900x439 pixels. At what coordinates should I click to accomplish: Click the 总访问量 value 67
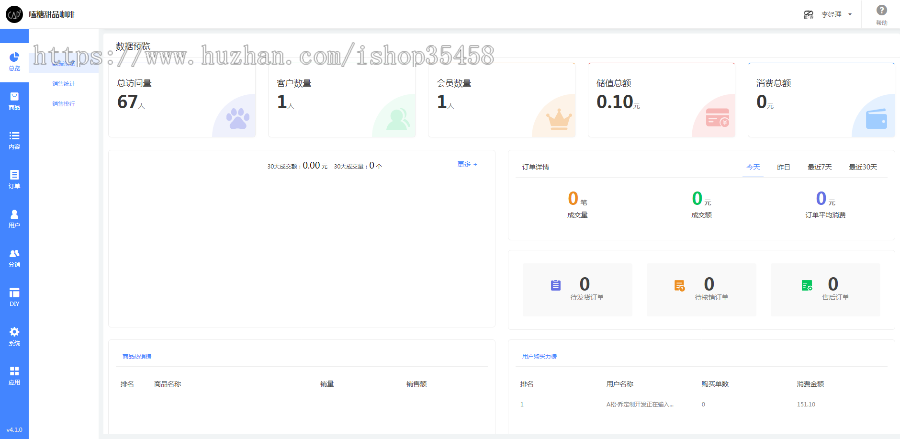(x=127, y=102)
